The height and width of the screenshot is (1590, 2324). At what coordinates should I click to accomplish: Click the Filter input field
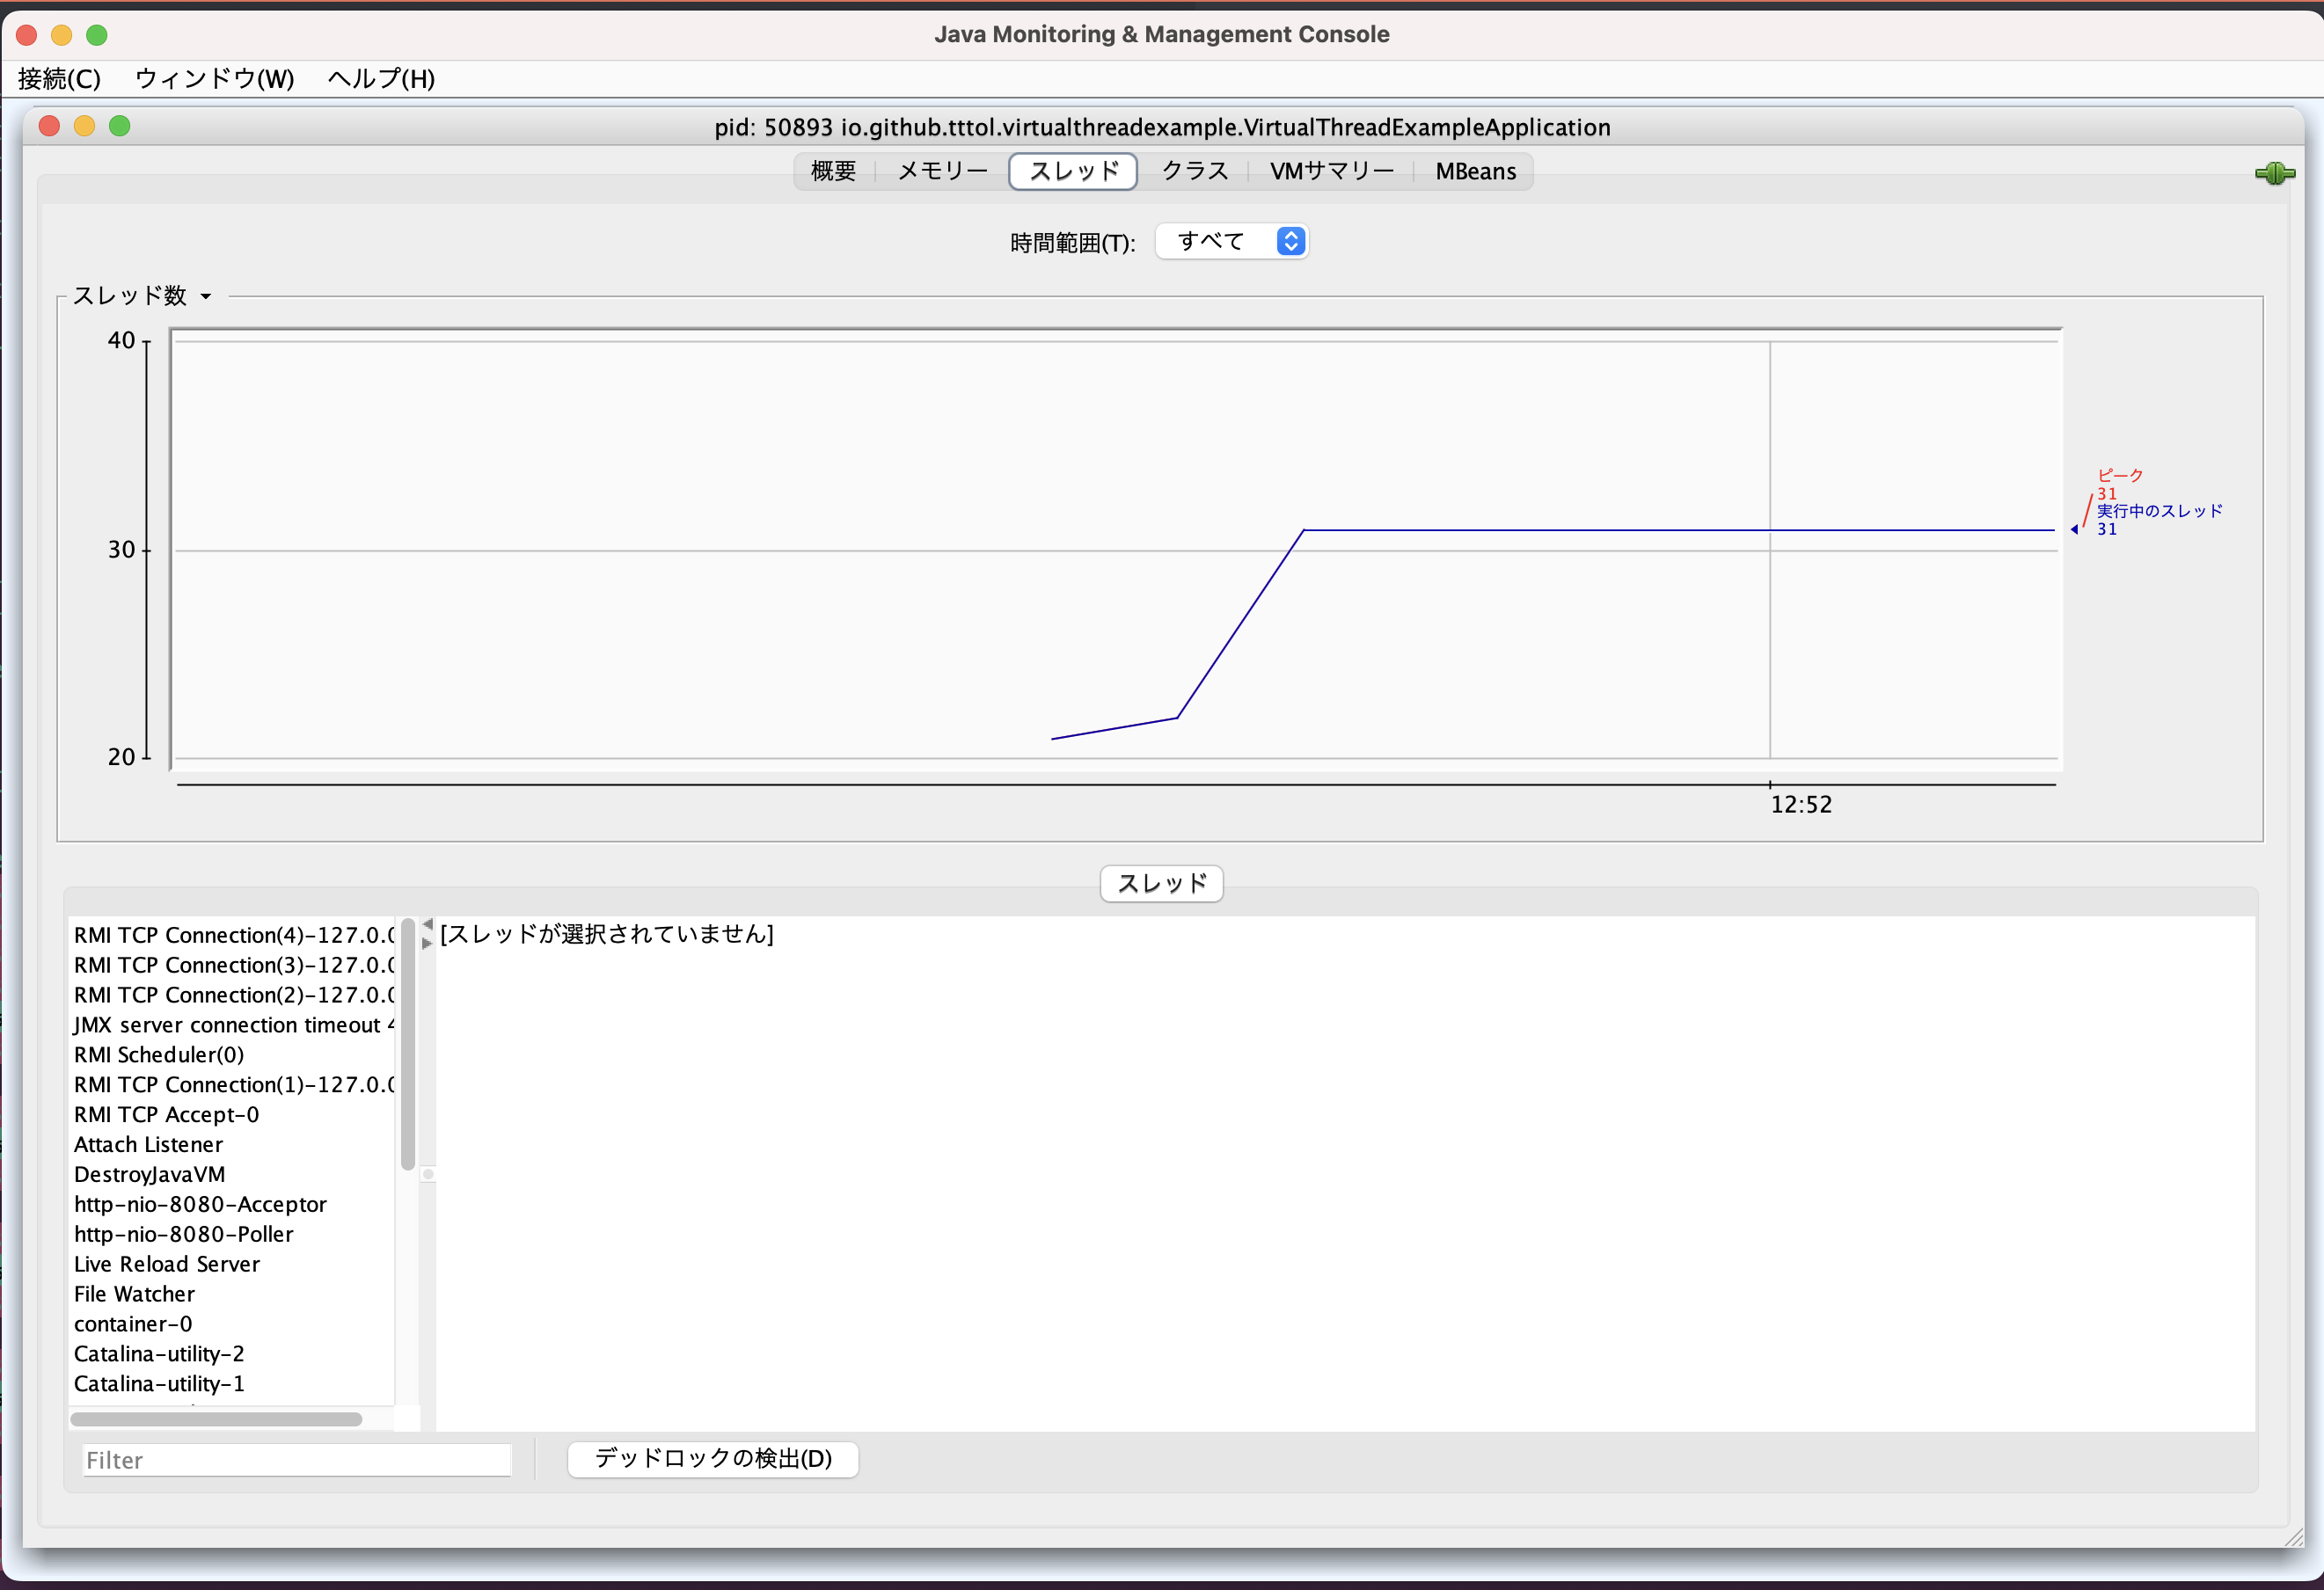click(x=296, y=1459)
